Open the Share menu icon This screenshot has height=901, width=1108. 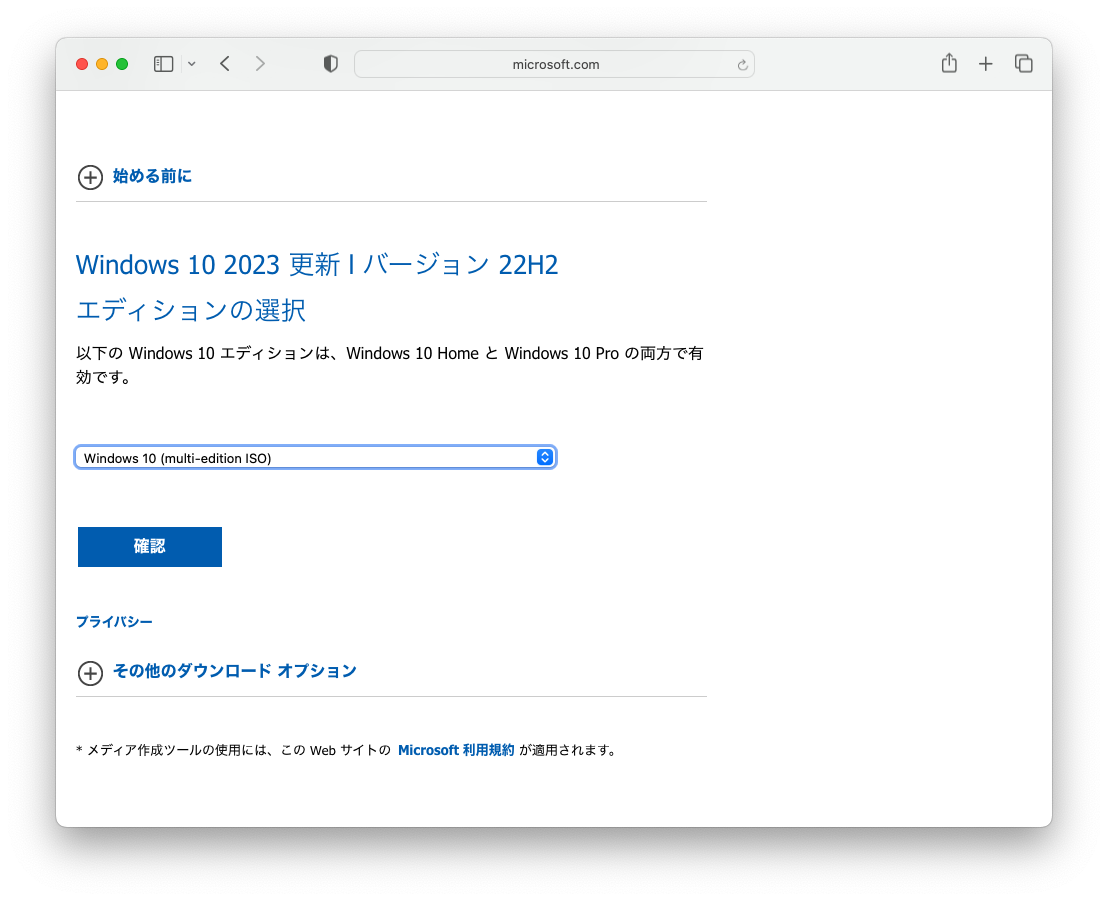click(x=948, y=63)
